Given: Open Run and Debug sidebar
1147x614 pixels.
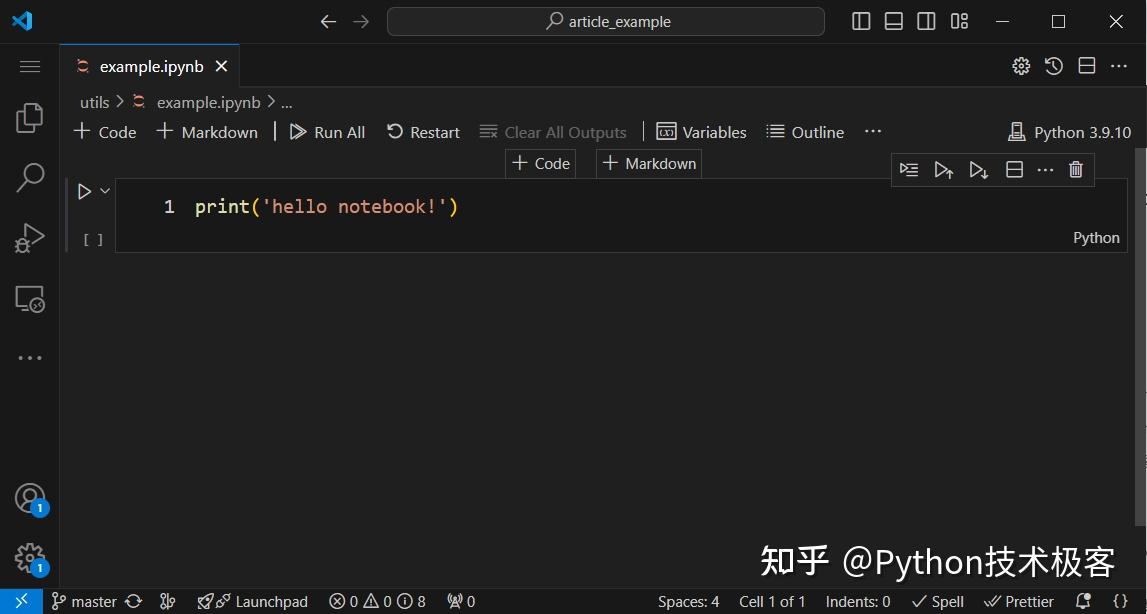Looking at the screenshot, I should (x=29, y=237).
